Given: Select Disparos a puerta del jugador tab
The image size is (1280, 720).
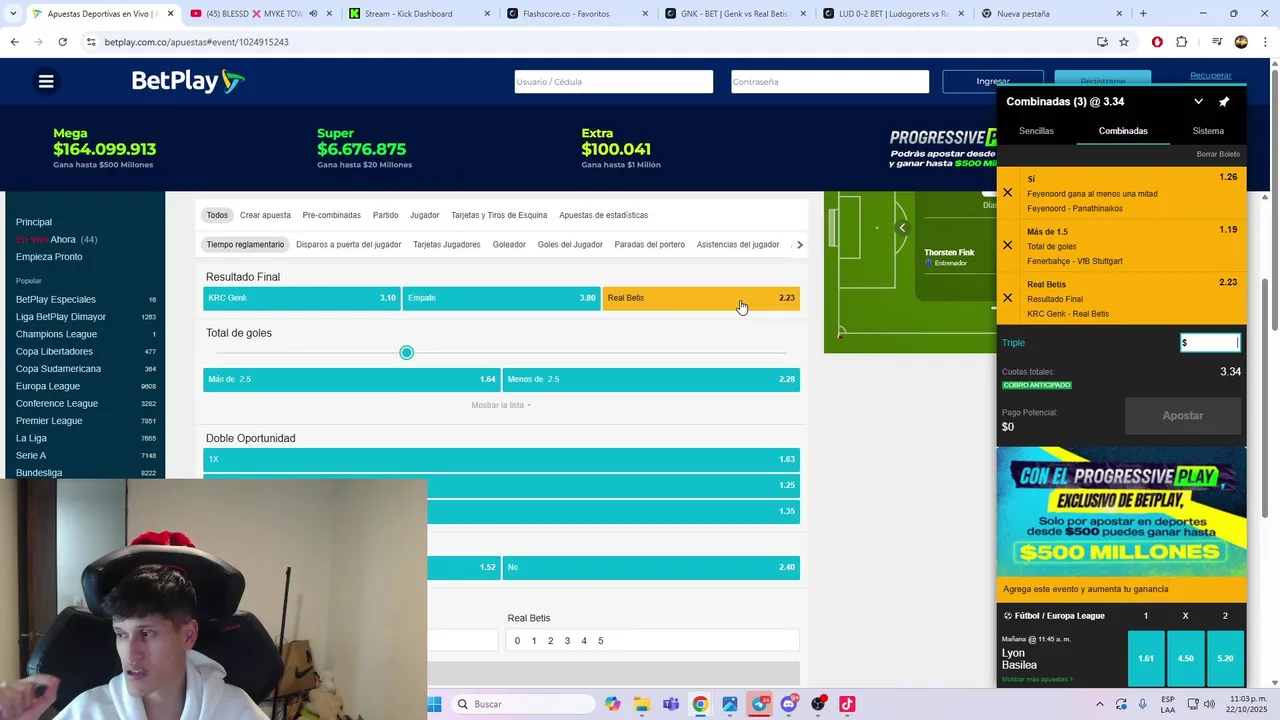Looking at the screenshot, I should pyautogui.click(x=349, y=244).
